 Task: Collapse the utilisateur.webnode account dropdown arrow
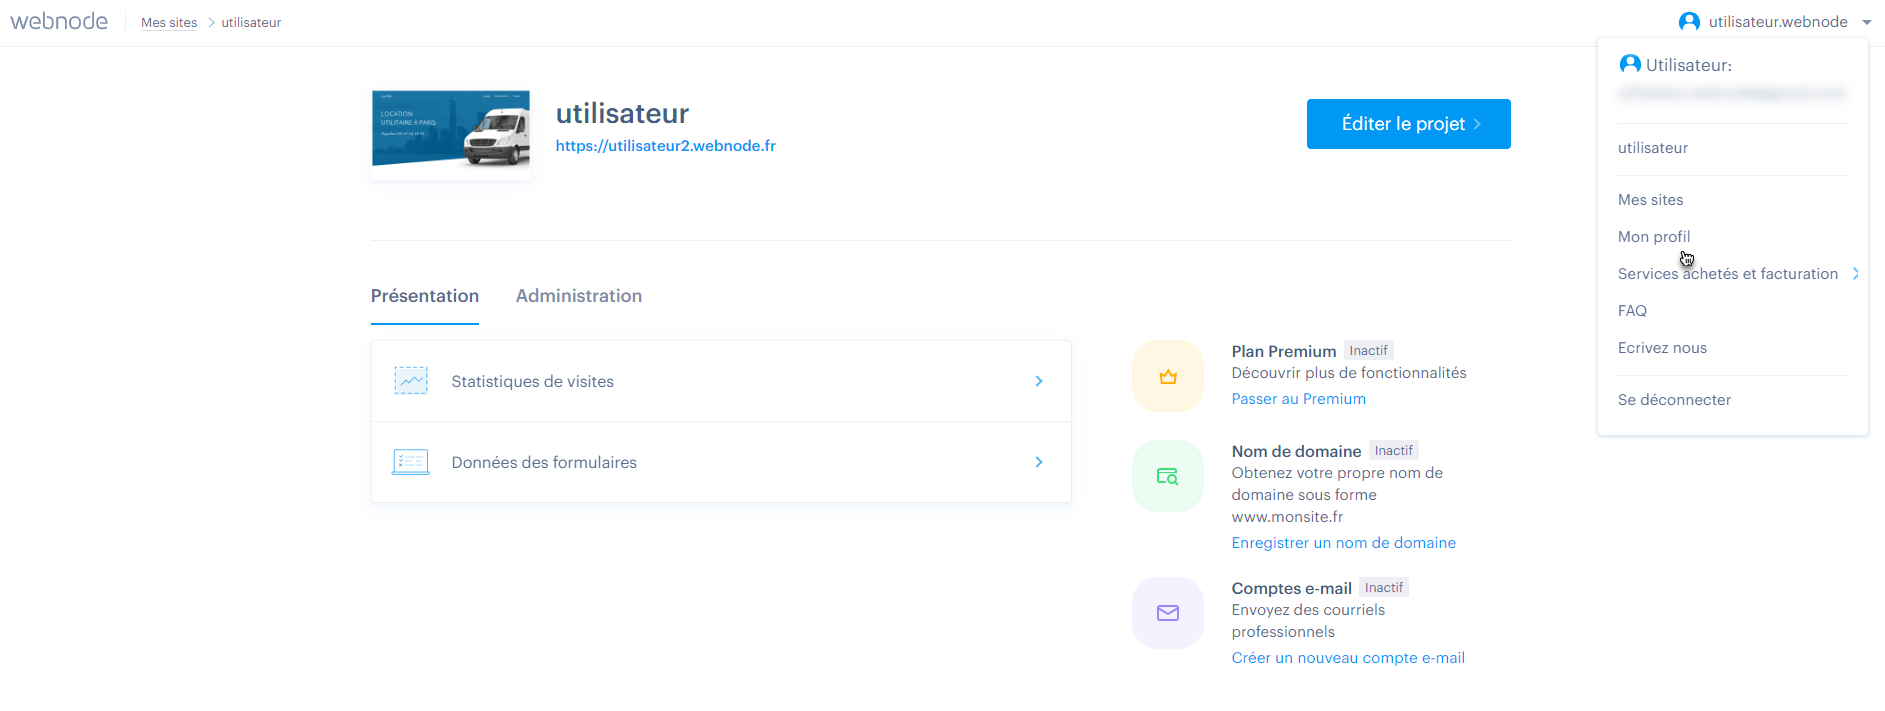click(1866, 22)
